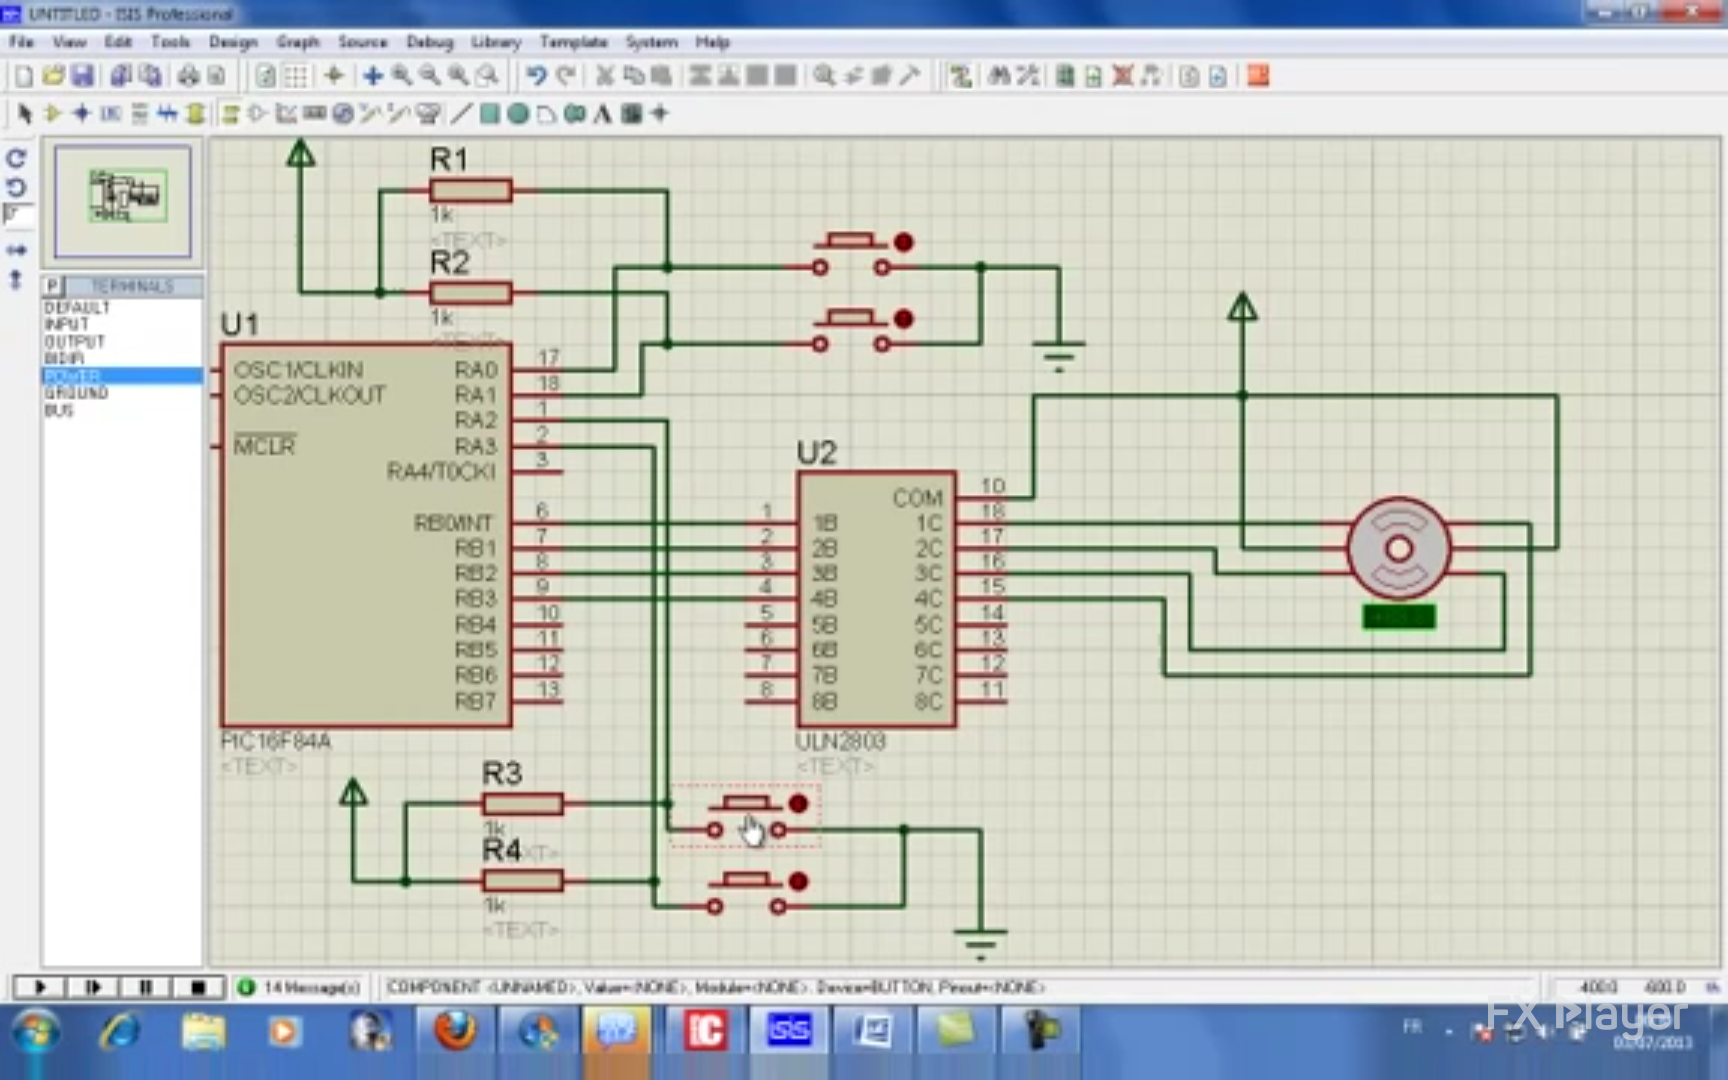
Task: Select the Selection mode arrow
Action: point(24,114)
